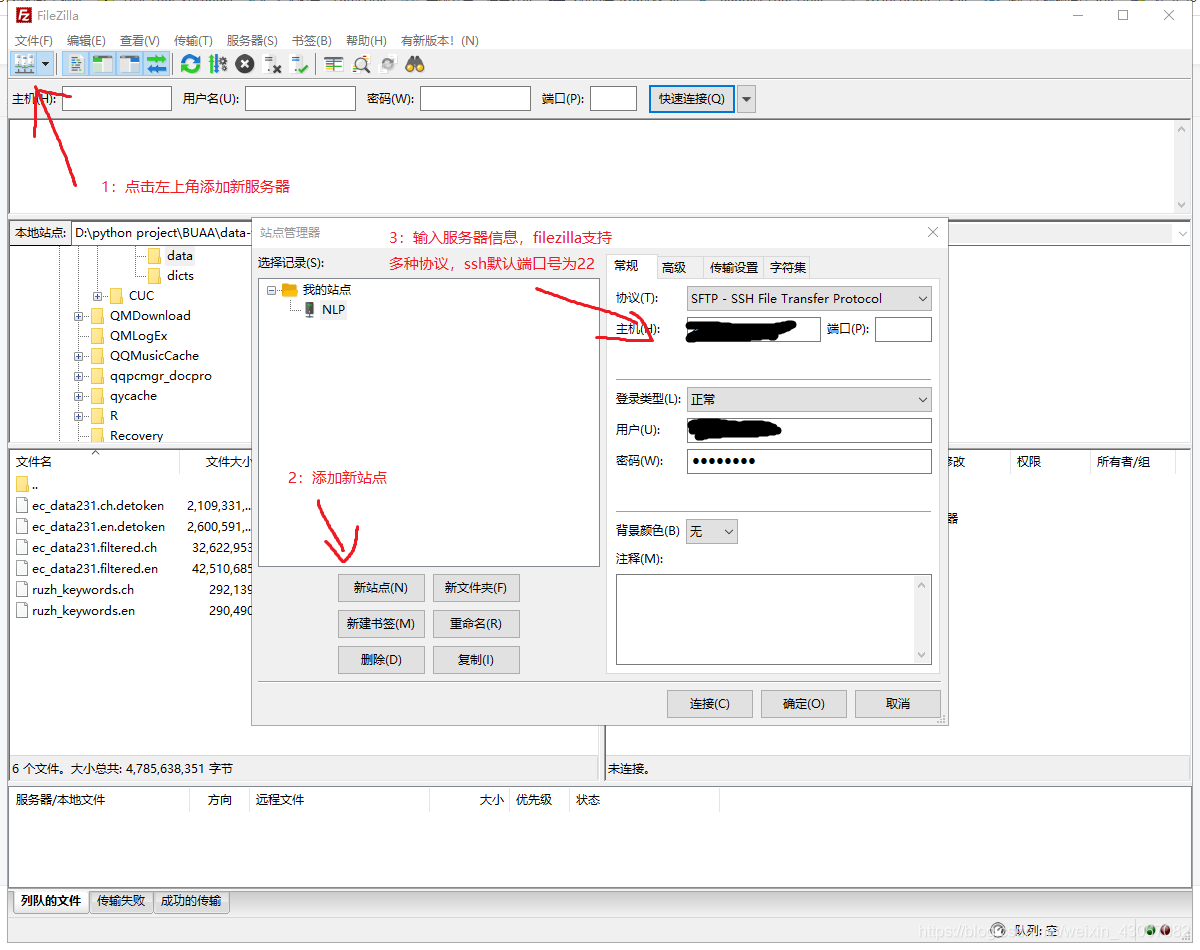Click the cancel current operation icon

coord(245,64)
